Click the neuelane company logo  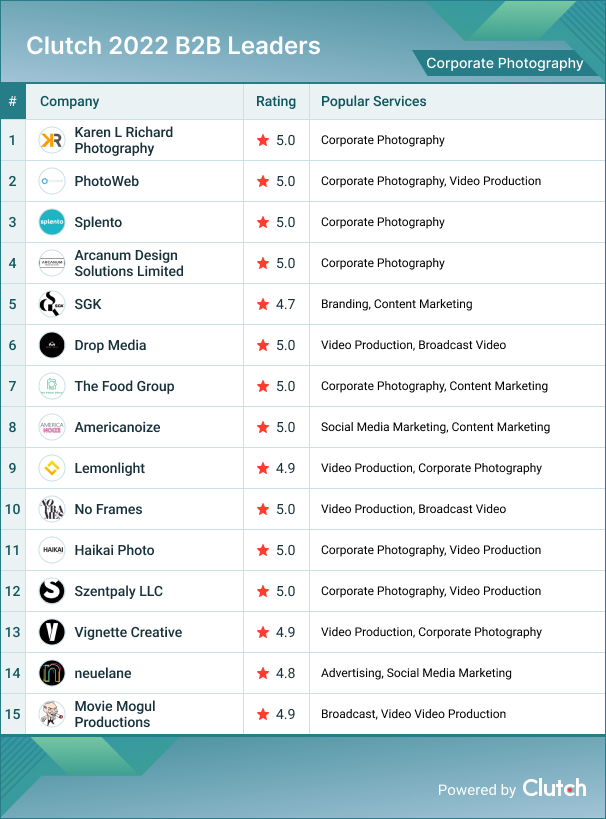click(x=51, y=673)
